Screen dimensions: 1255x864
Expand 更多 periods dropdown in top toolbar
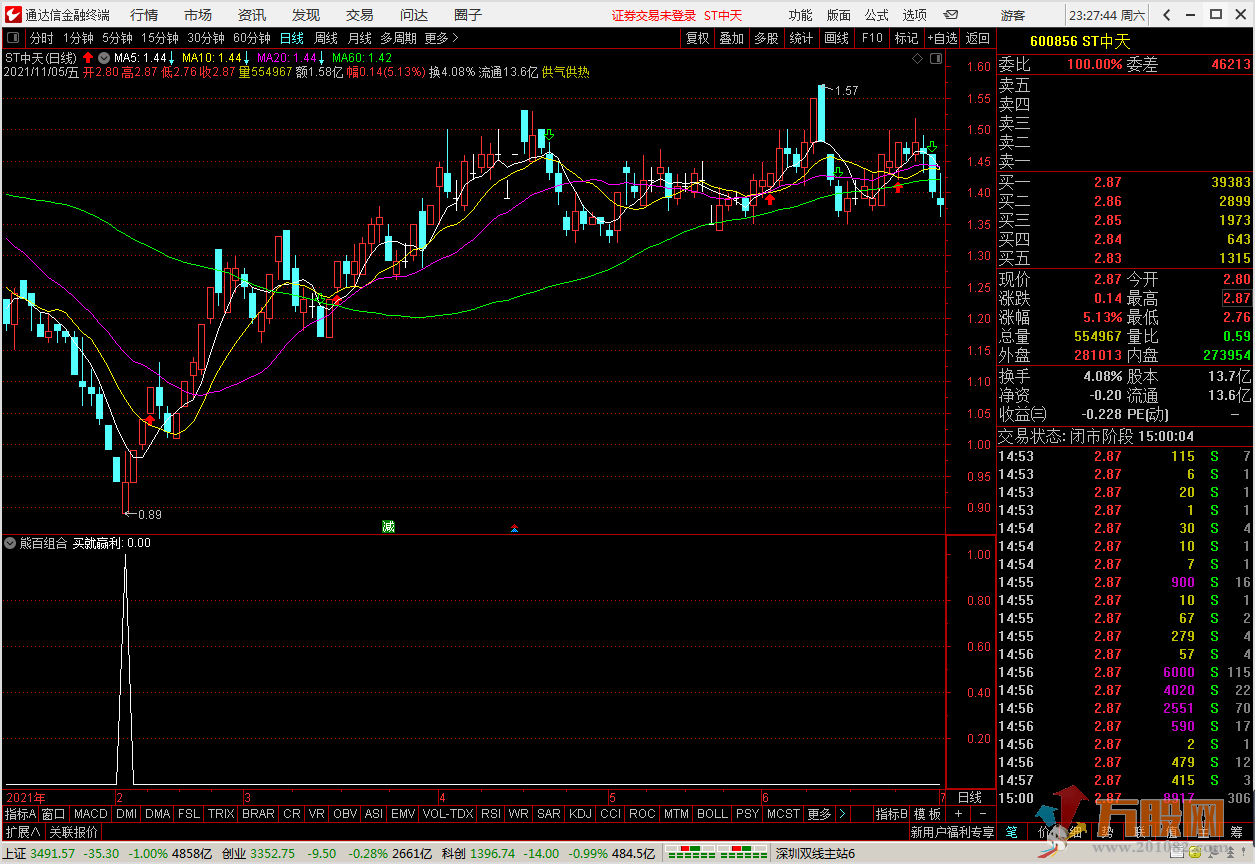(442, 38)
